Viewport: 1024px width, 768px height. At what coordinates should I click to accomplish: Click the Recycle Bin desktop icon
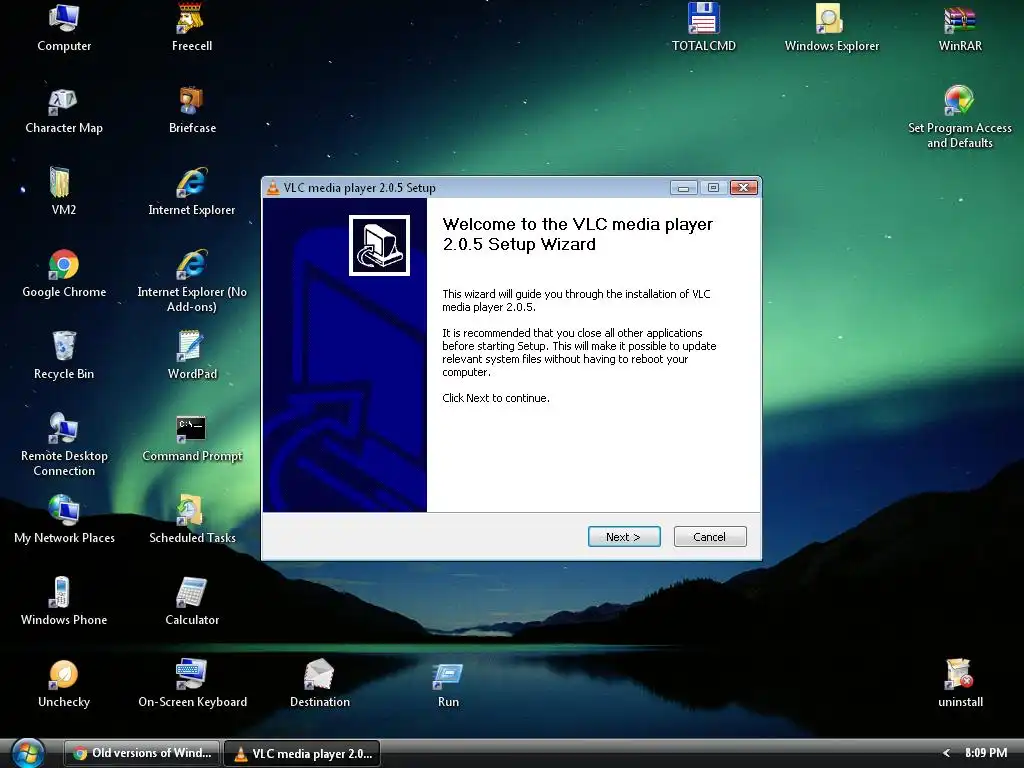[x=64, y=356]
